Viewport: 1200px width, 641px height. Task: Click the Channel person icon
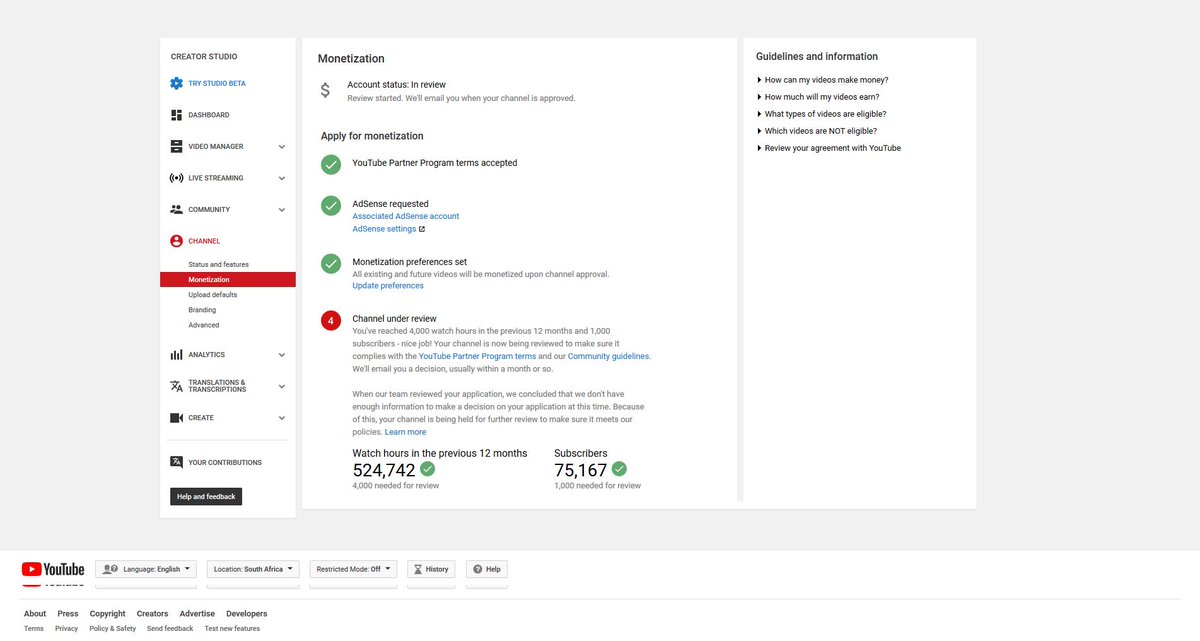176,241
